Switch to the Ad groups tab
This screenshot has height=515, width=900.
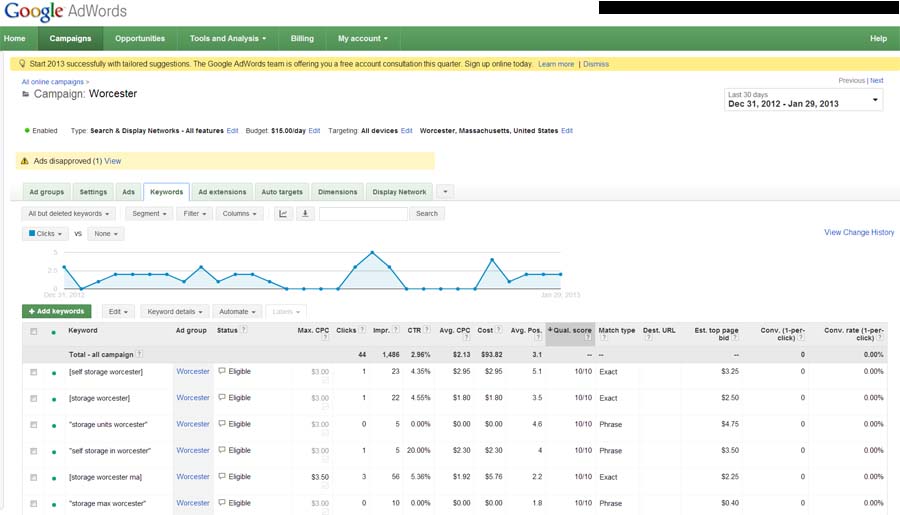pos(46,192)
